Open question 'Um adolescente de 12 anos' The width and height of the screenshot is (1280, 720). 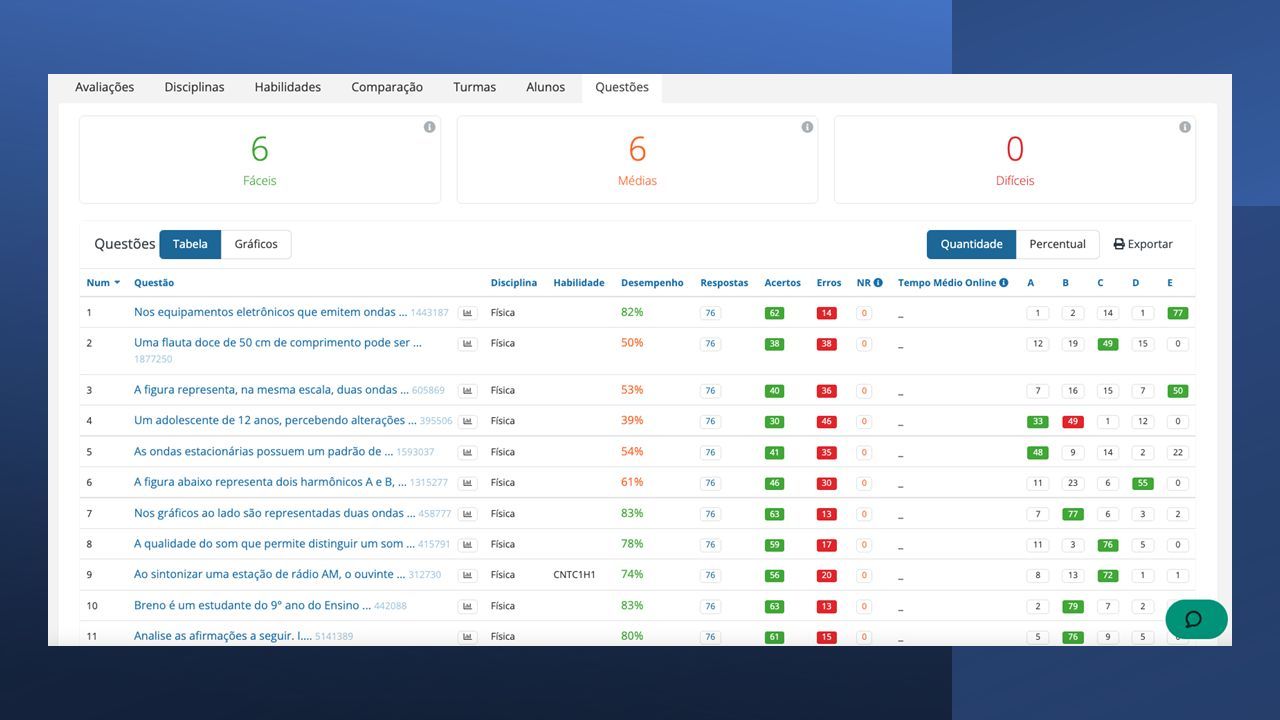point(275,420)
